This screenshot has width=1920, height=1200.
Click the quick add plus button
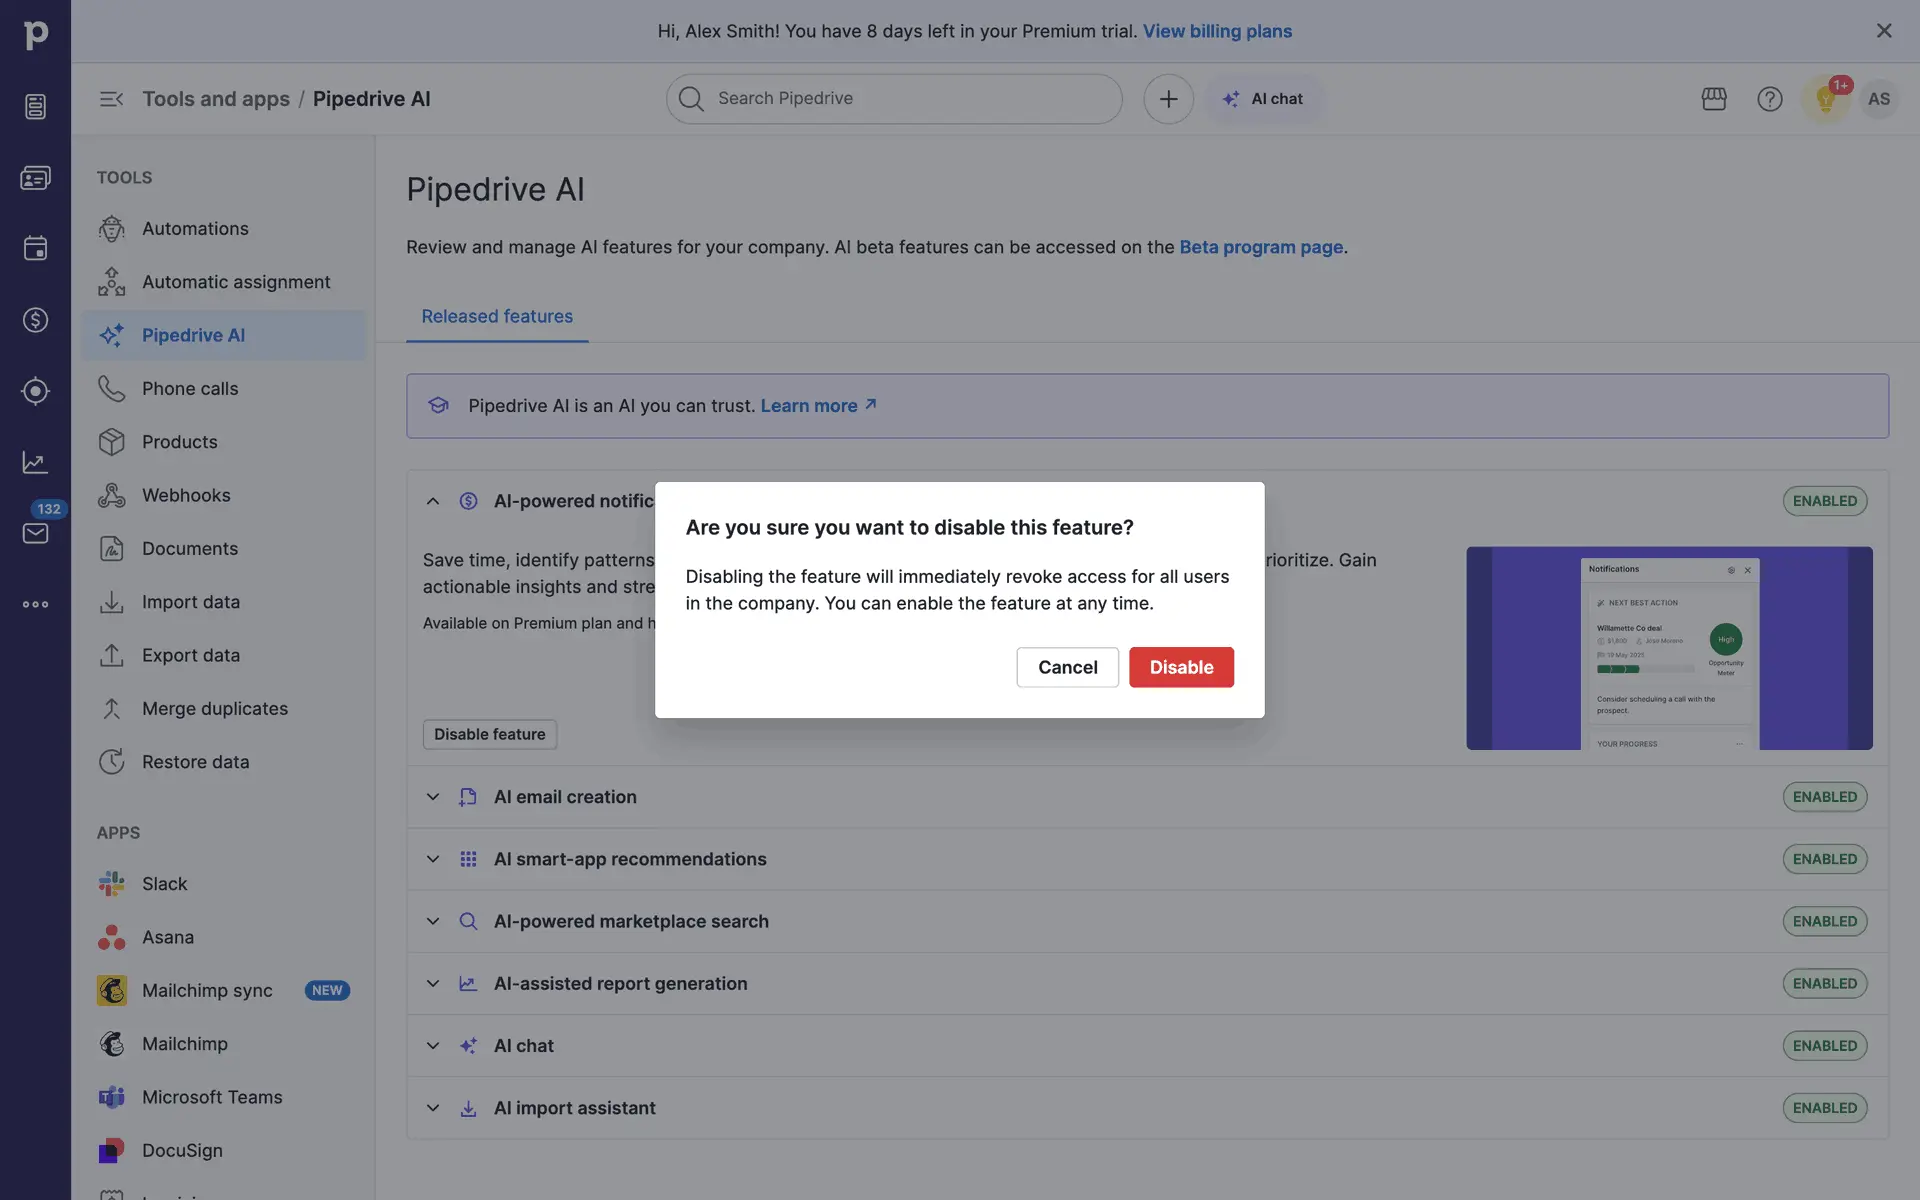click(1168, 99)
